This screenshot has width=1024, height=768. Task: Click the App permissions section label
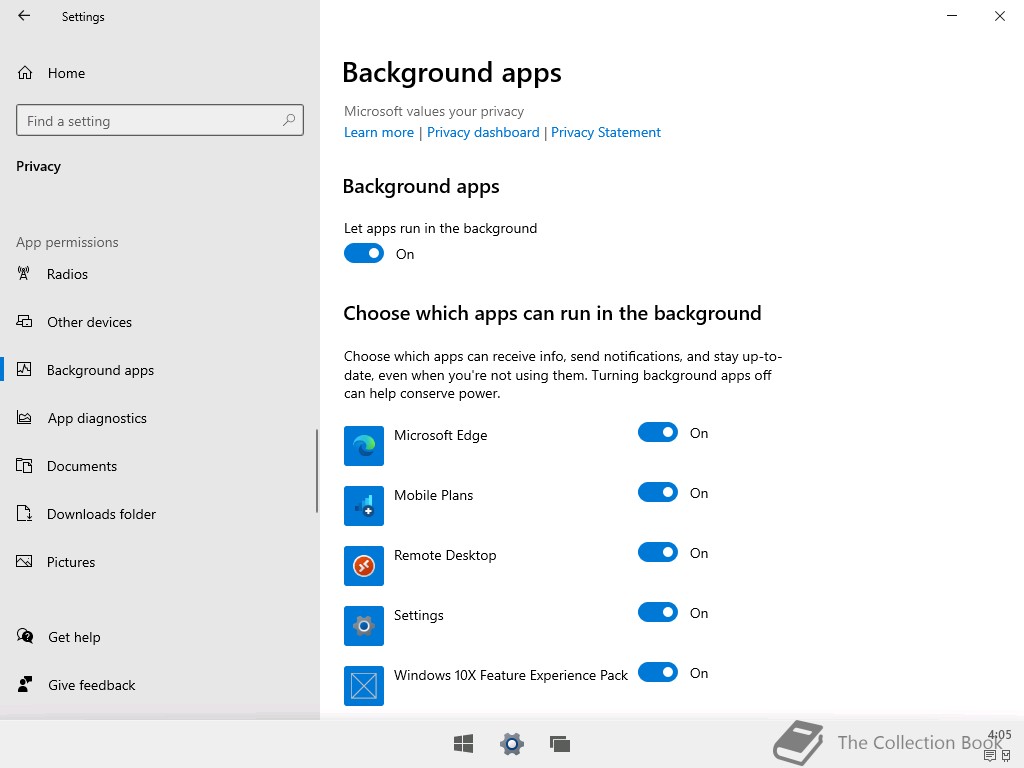tap(67, 242)
